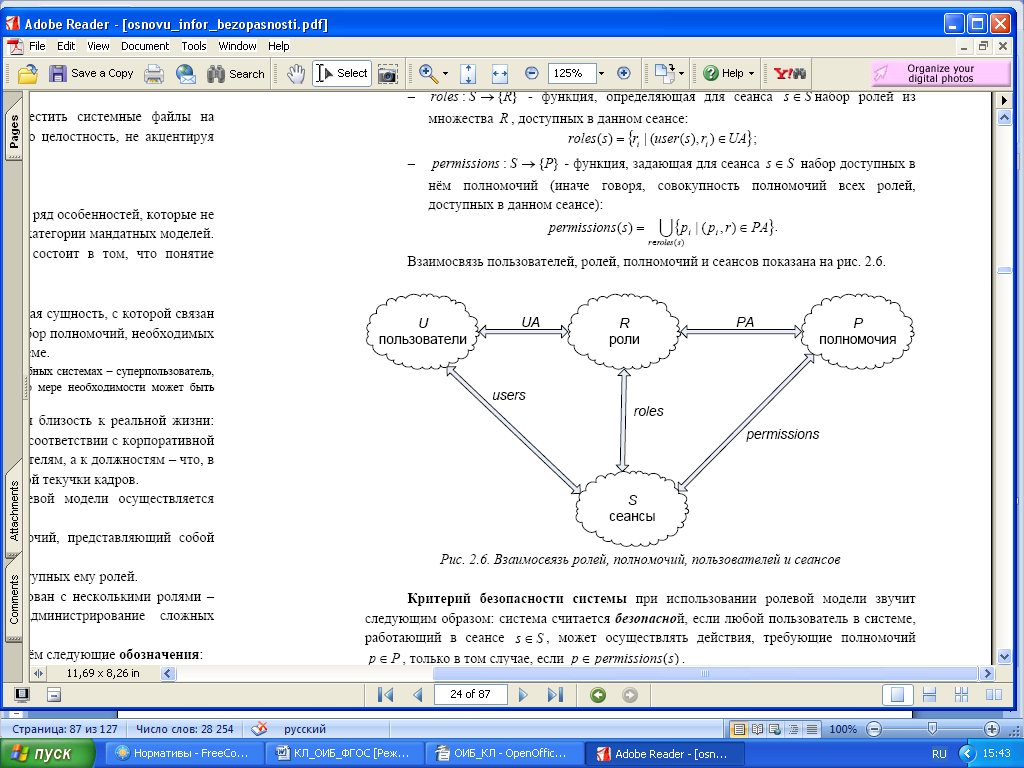This screenshot has width=1024, height=768.
Task: Activate the Select text tool
Action: point(342,74)
